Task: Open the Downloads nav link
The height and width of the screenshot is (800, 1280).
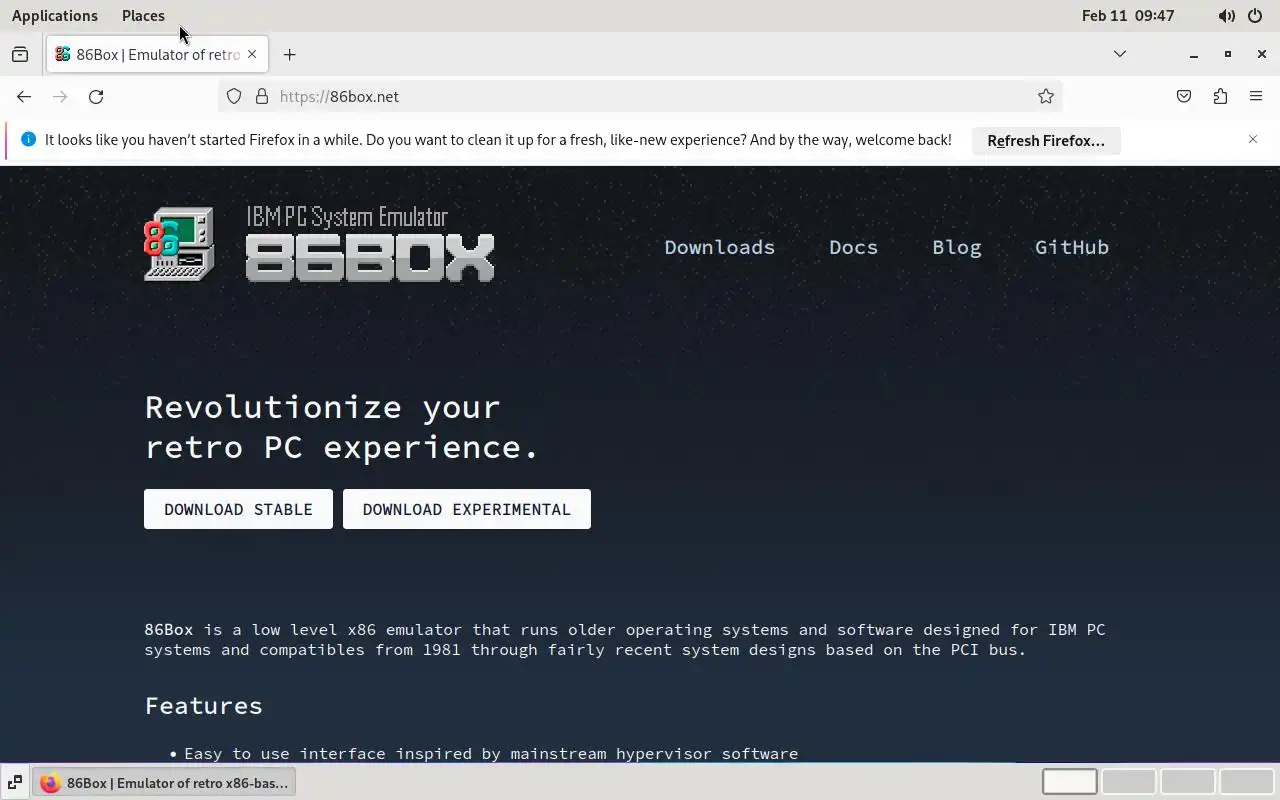Action: point(720,247)
